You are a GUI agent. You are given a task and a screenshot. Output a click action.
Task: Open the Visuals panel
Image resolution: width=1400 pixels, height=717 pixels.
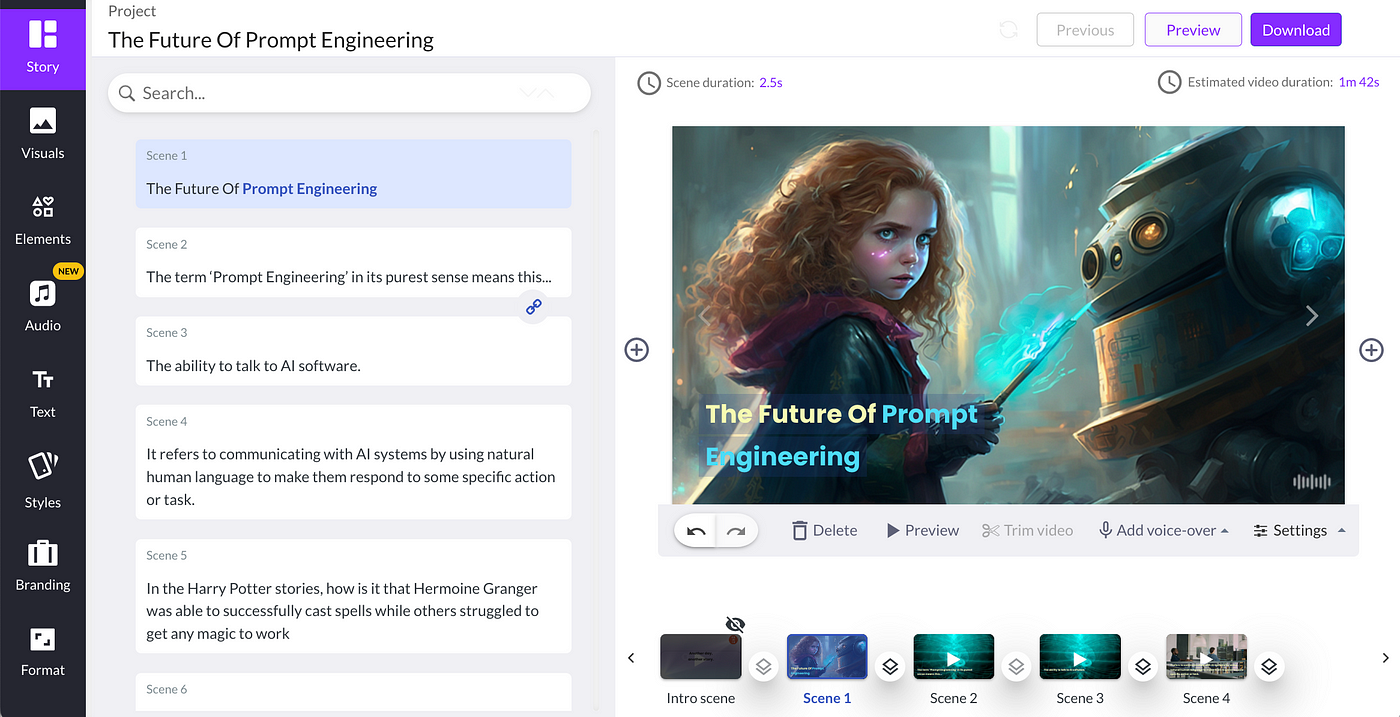(42, 135)
